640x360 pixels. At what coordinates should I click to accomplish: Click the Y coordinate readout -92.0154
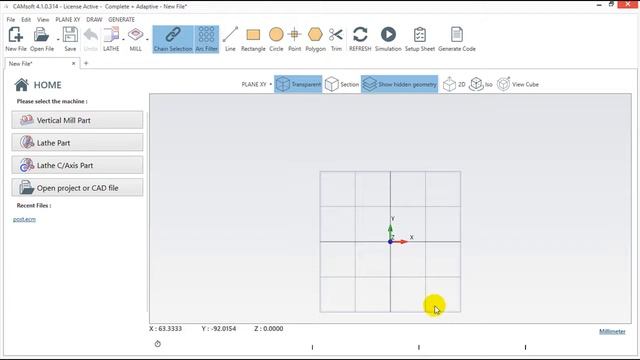click(219, 329)
